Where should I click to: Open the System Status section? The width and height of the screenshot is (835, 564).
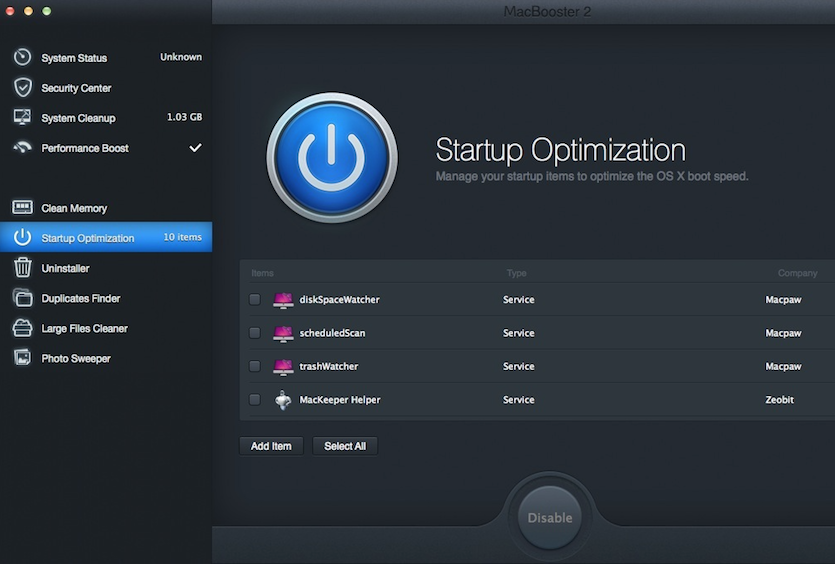tap(106, 58)
